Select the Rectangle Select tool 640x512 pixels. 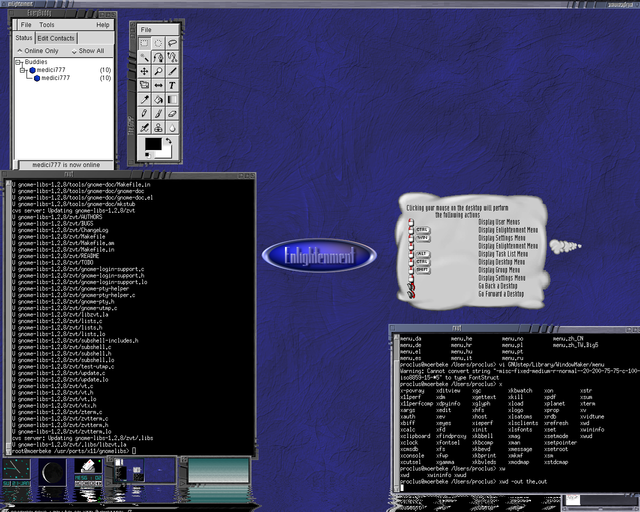[x=145, y=44]
